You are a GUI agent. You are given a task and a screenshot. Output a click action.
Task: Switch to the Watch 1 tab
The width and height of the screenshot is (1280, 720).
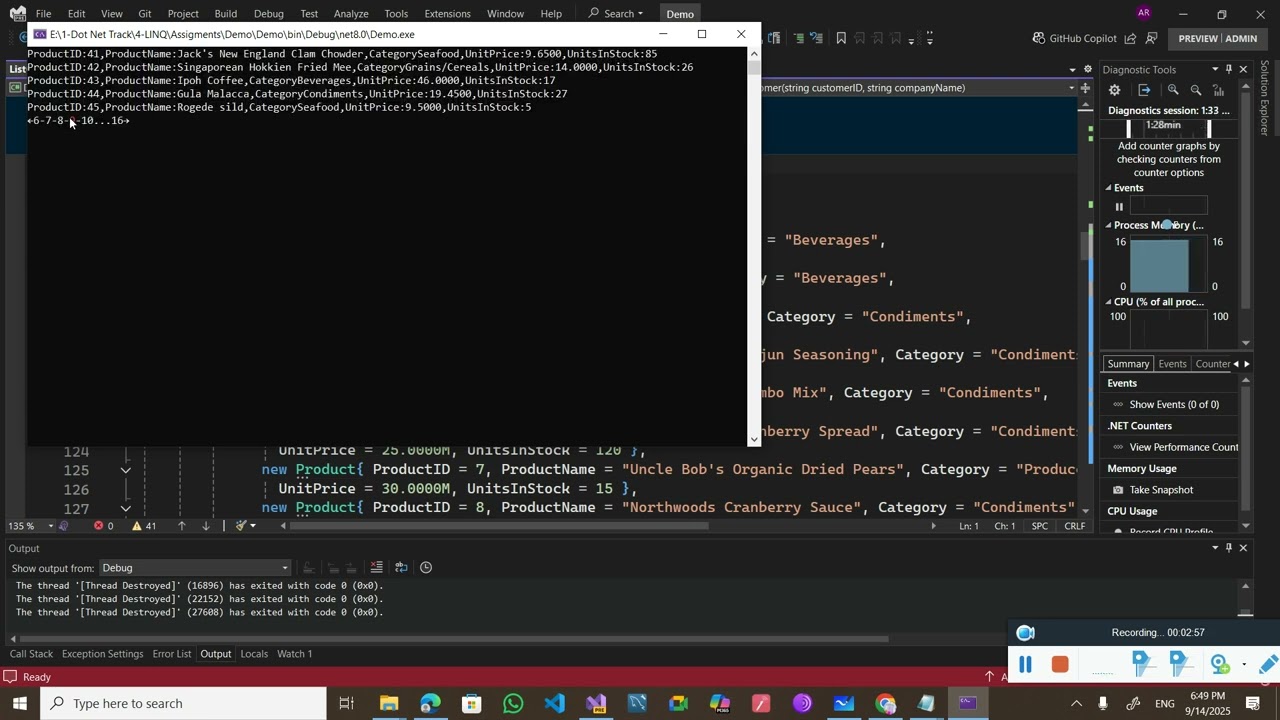point(294,654)
